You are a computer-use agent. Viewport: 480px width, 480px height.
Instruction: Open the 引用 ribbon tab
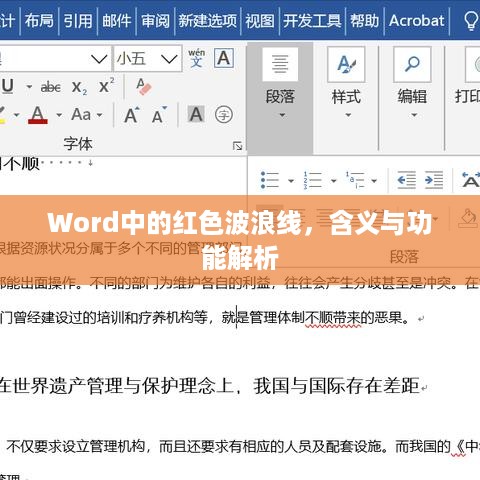coord(78,21)
